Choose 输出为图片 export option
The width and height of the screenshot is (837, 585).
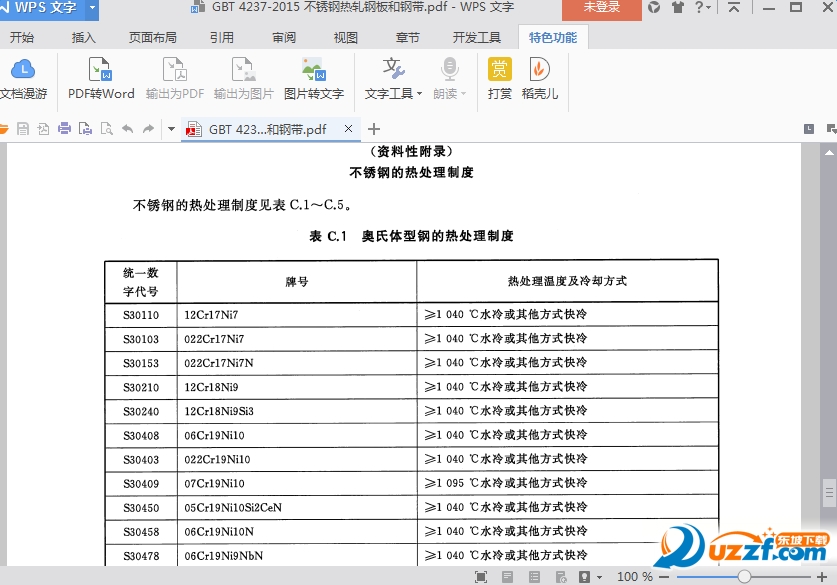pyautogui.click(x=243, y=79)
